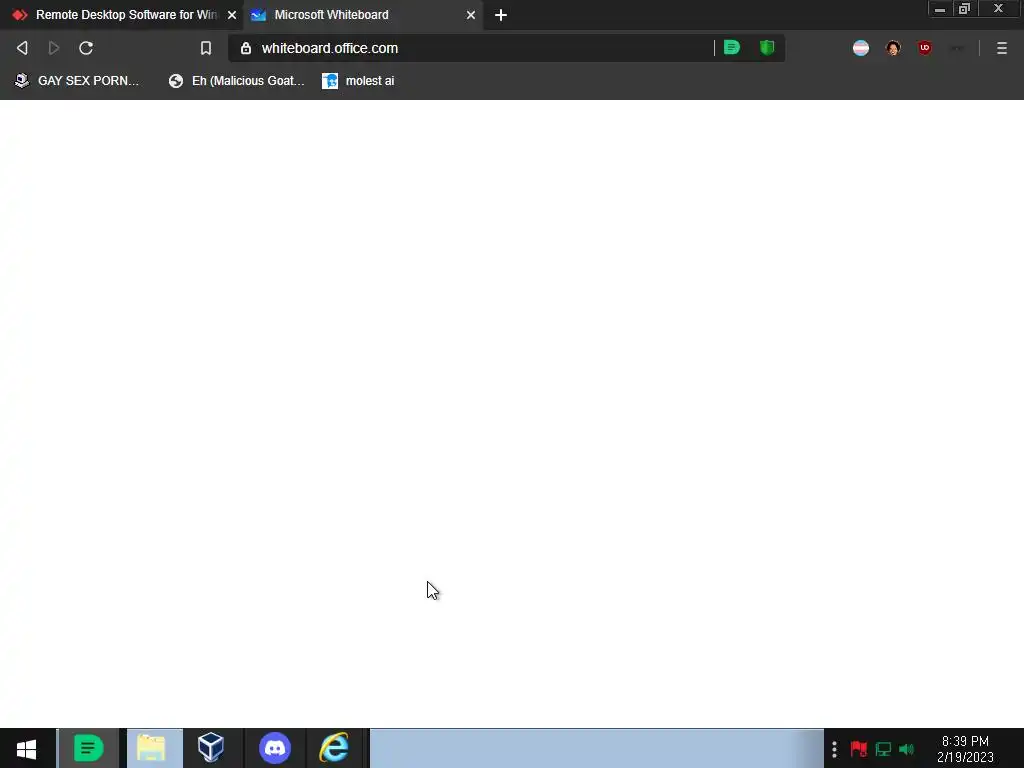Open File Explorer from the taskbar

click(x=152, y=748)
